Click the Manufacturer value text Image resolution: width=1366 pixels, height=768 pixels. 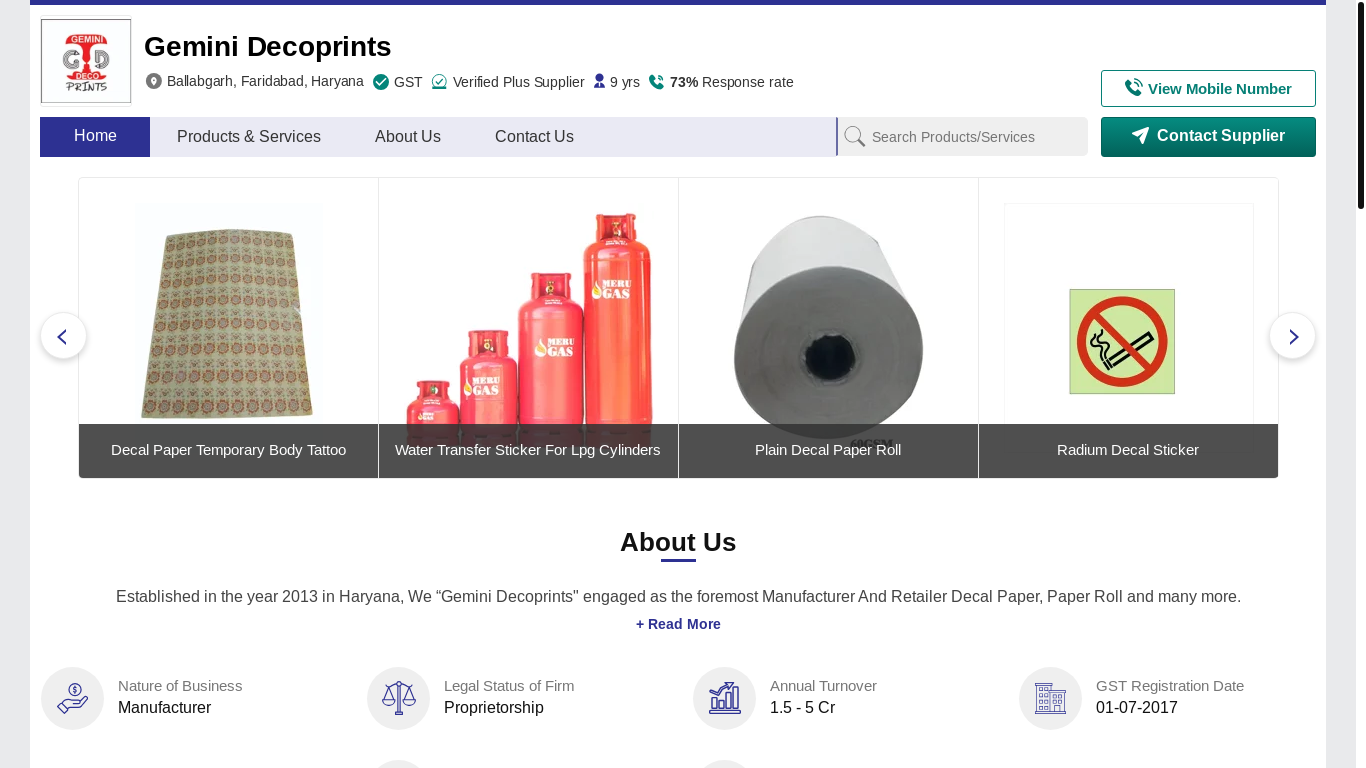(x=165, y=708)
